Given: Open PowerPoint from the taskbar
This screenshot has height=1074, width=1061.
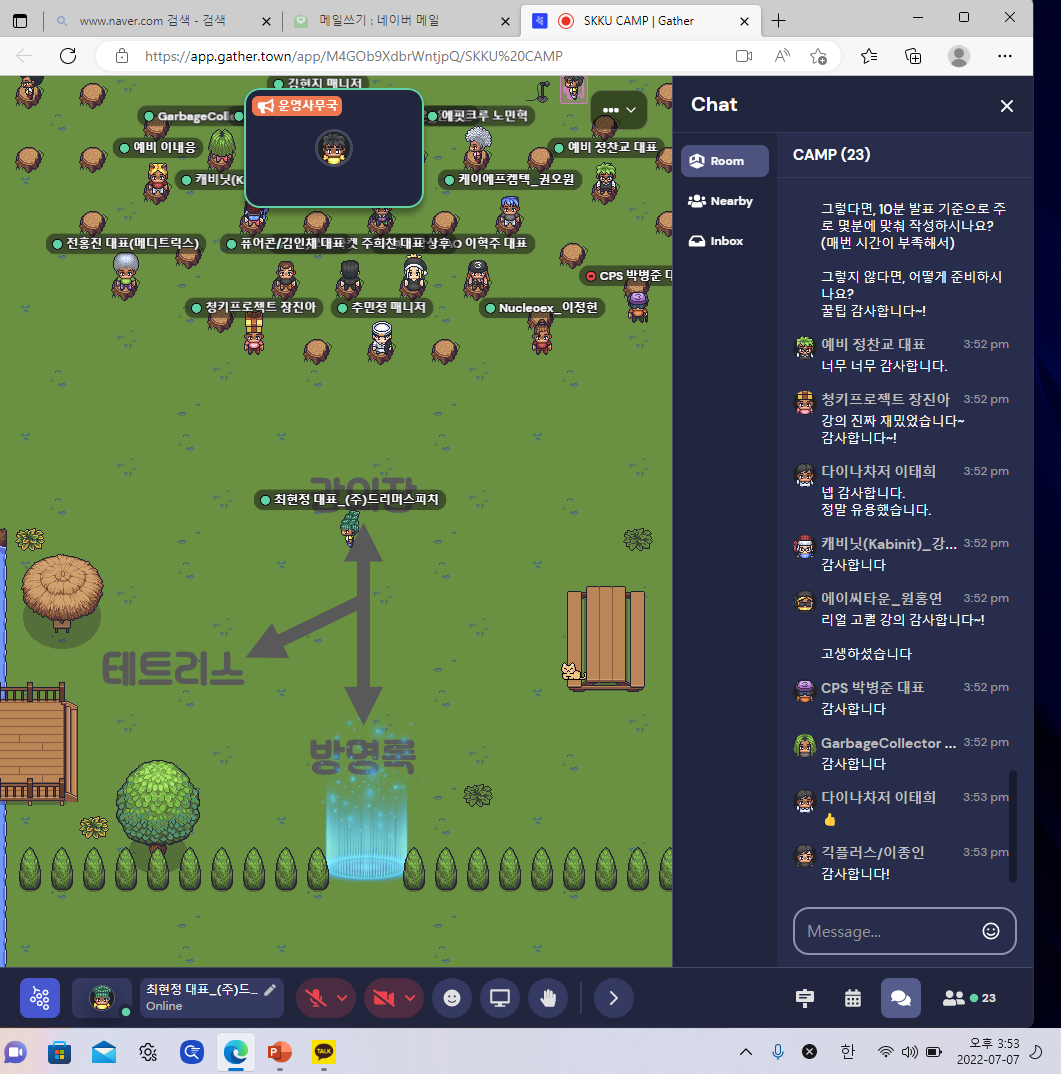Looking at the screenshot, I should click(x=278, y=1052).
